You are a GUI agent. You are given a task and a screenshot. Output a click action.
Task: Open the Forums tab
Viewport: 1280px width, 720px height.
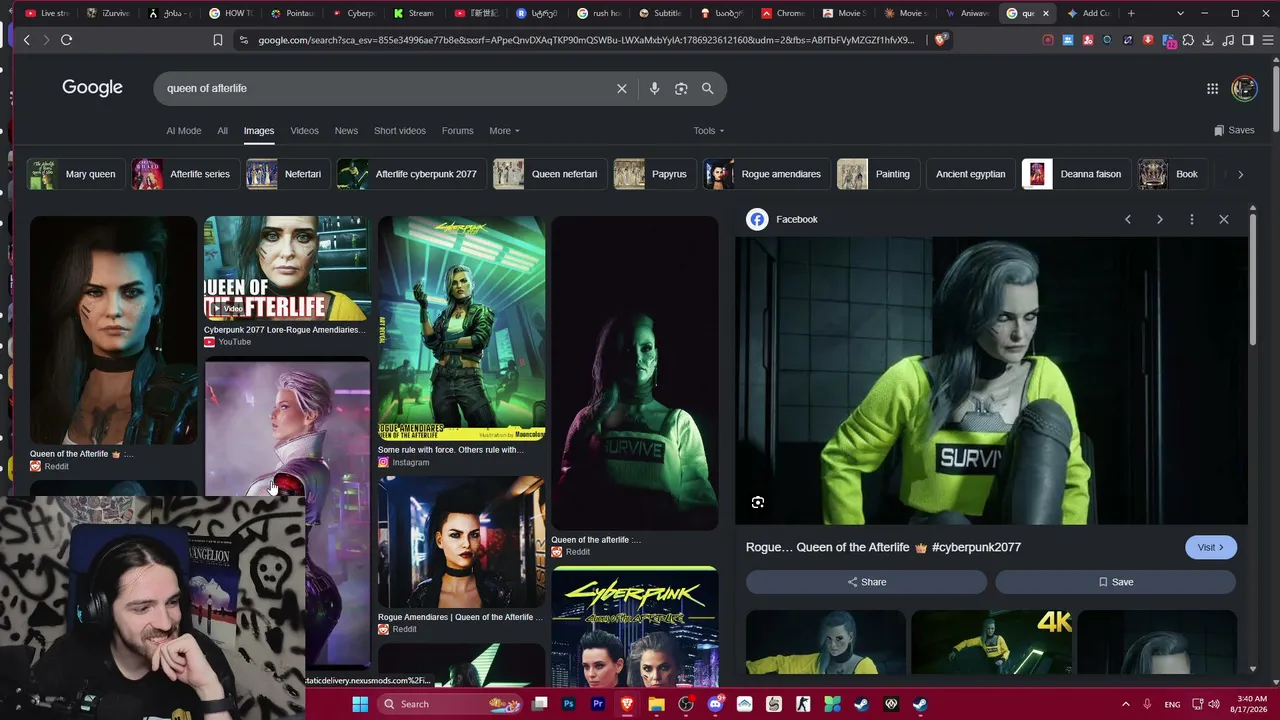tap(457, 131)
